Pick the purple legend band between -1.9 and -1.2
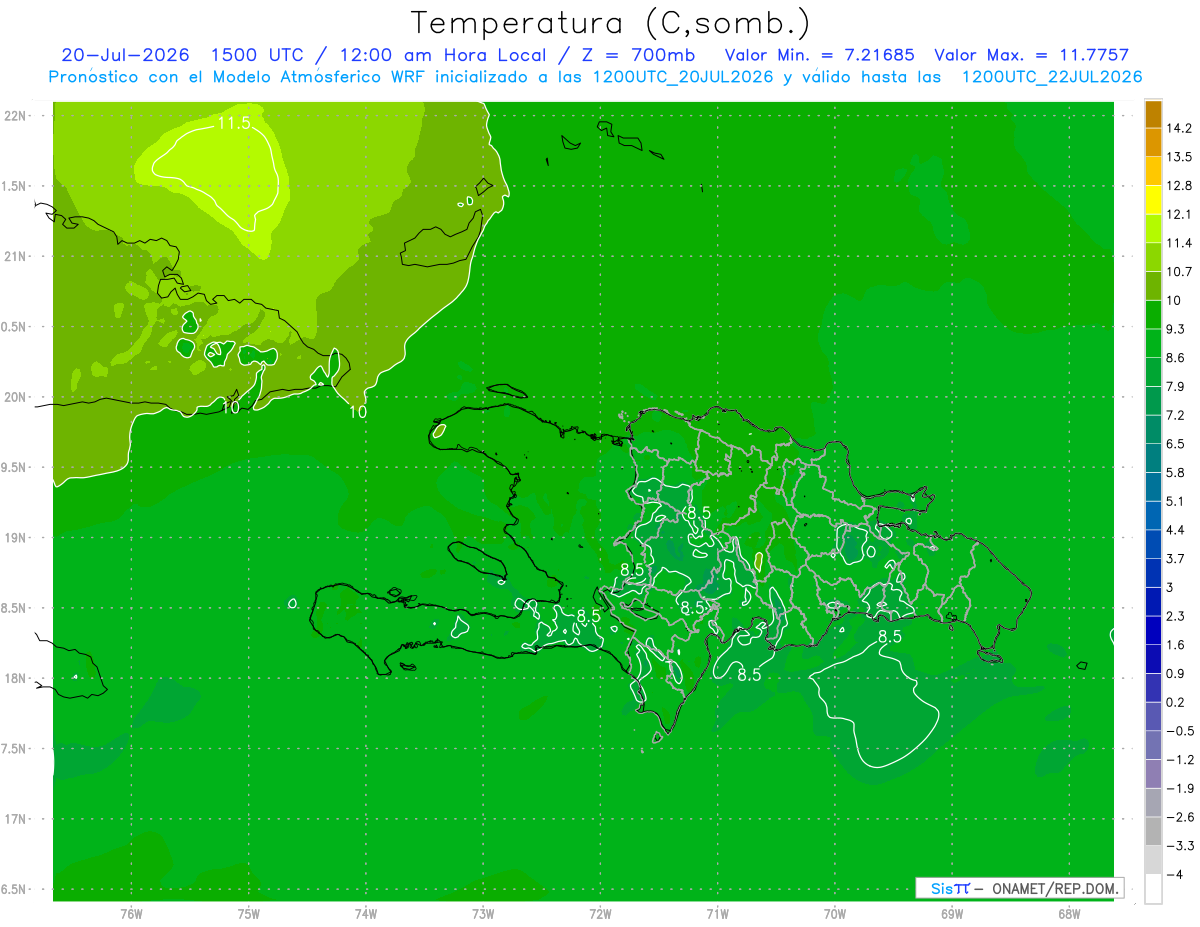 (x=1153, y=775)
